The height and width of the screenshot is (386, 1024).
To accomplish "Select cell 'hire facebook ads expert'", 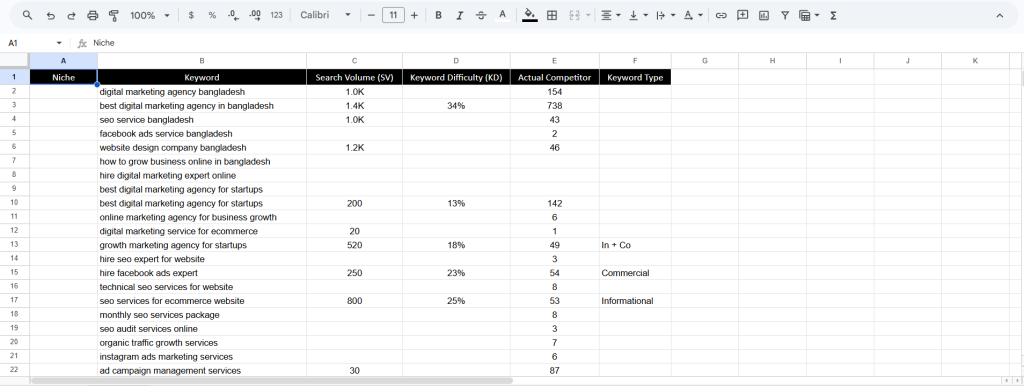I will coord(202,273).
